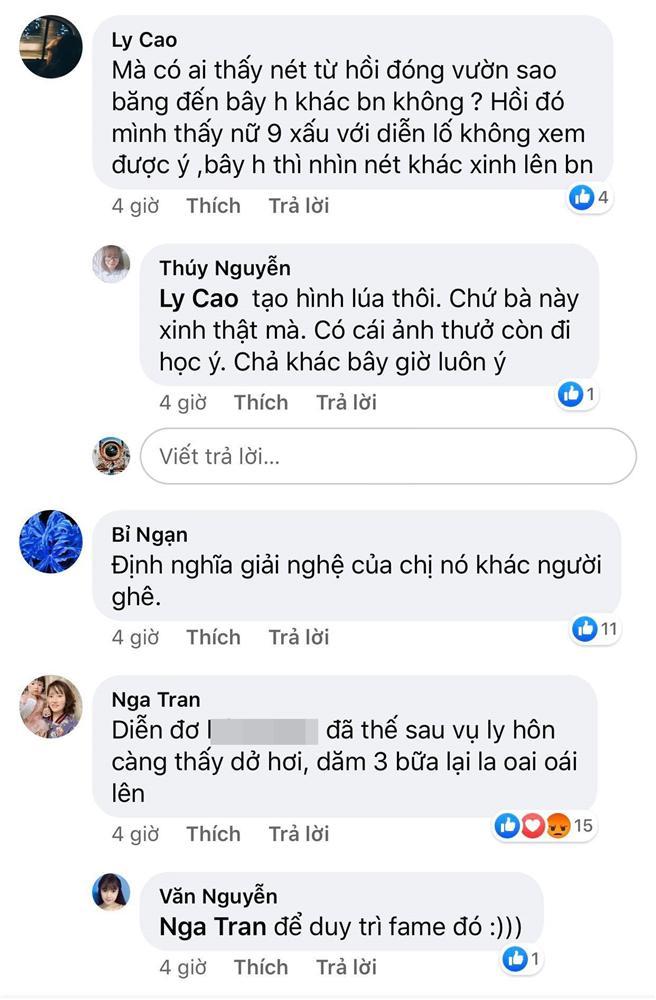Viewport: 656px width, 1000px height.
Task: Toggle Thích on Bỉ Ngạn's comment
Action: click(x=211, y=637)
